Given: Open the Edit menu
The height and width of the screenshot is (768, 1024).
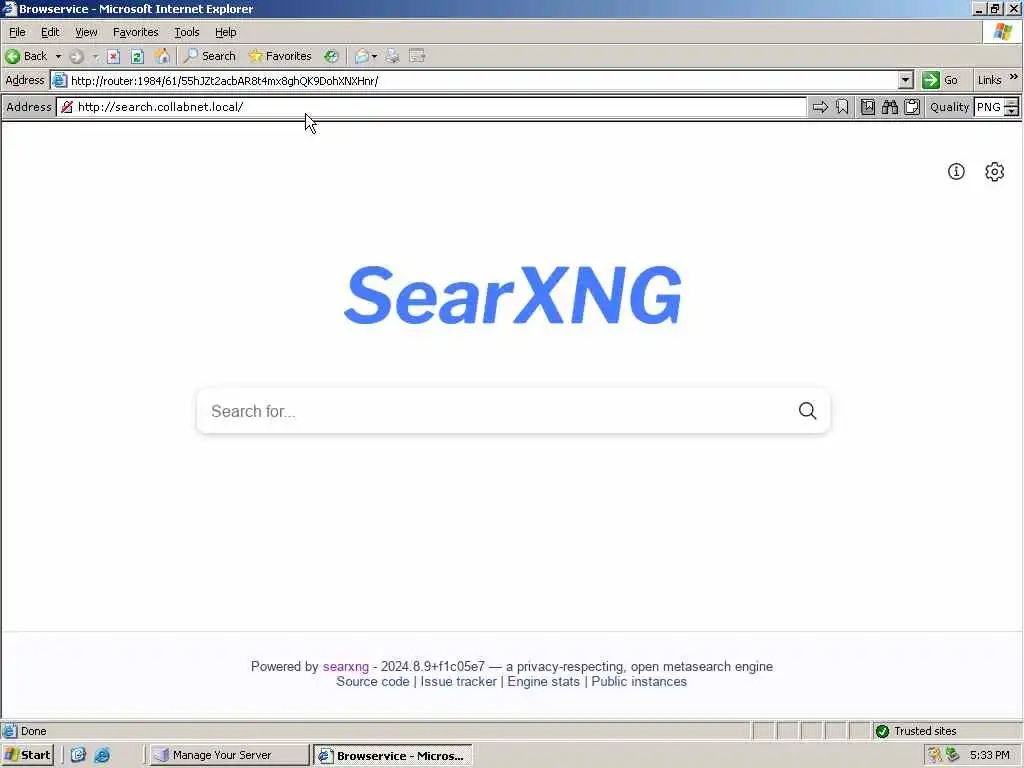Looking at the screenshot, I should 50,32.
